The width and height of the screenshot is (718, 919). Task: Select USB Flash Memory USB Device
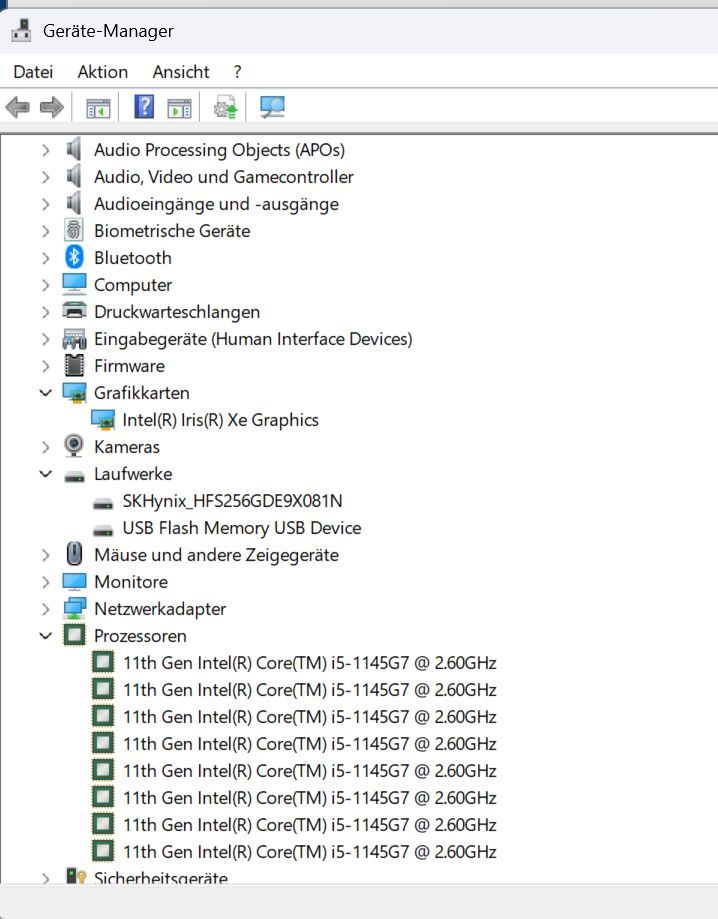click(x=241, y=528)
